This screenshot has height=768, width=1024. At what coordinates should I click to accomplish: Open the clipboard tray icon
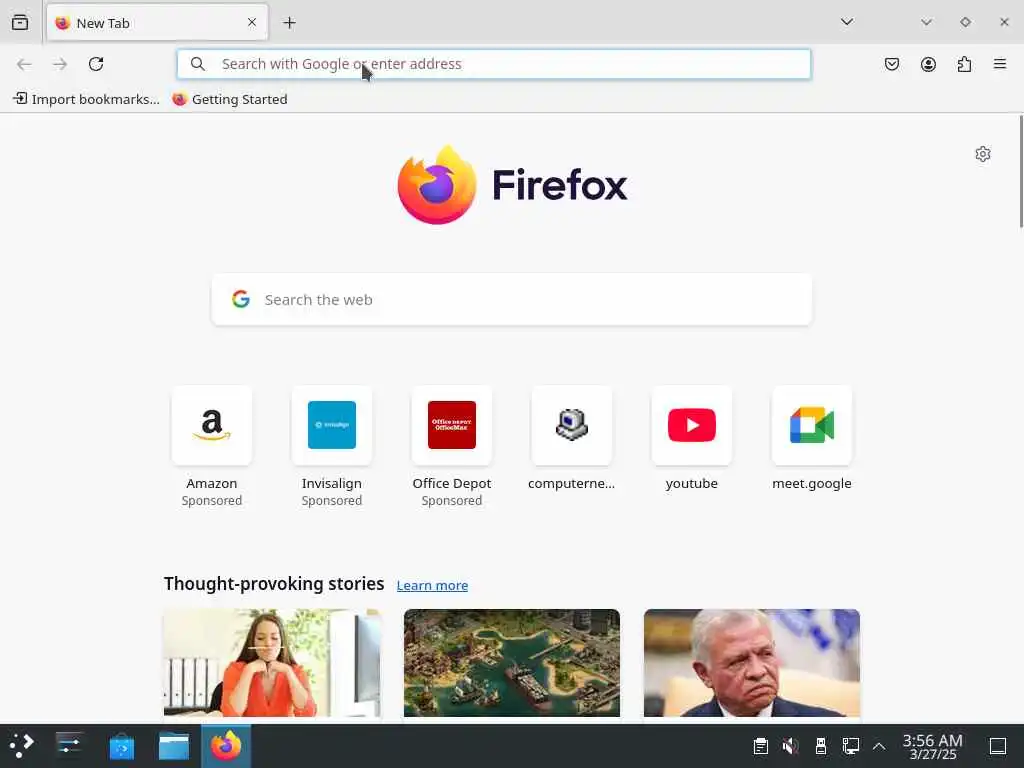(761, 746)
